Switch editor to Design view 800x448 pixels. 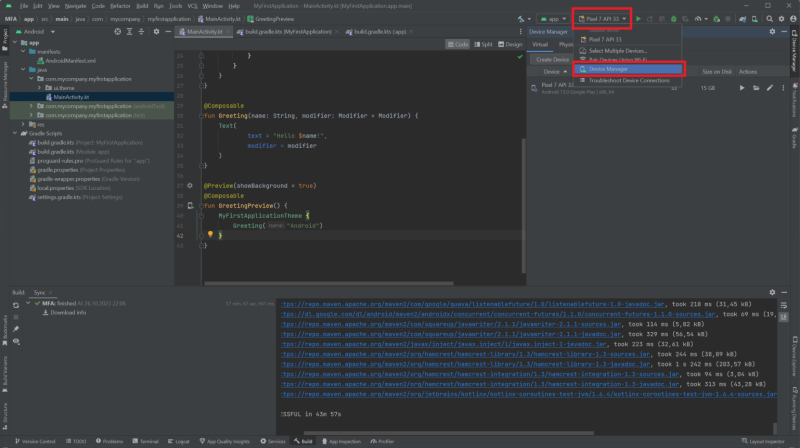pos(510,44)
